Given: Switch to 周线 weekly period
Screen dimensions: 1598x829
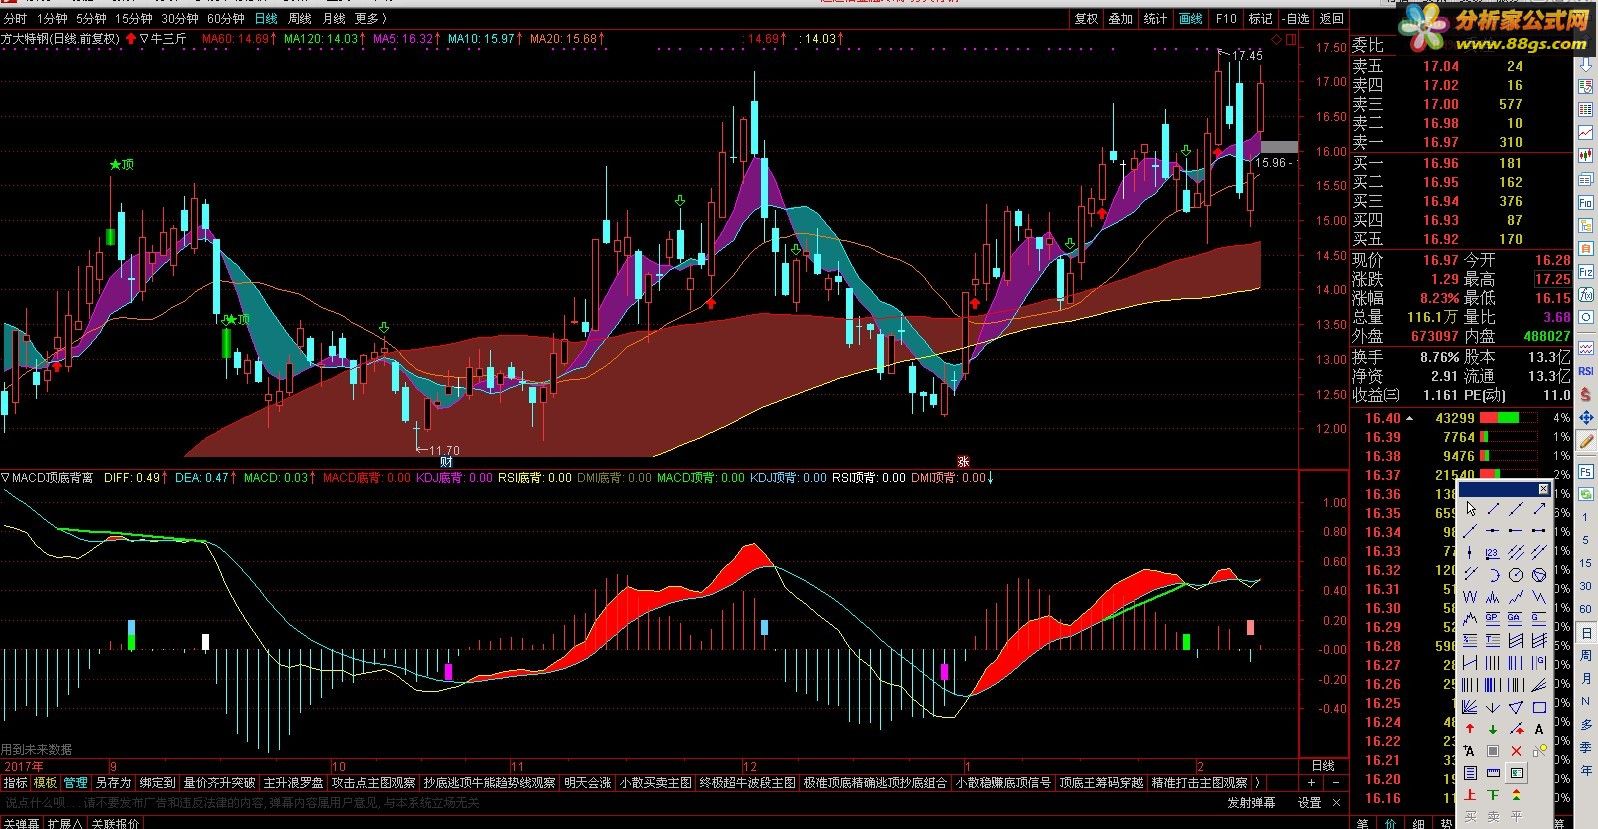Looking at the screenshot, I should [300, 19].
